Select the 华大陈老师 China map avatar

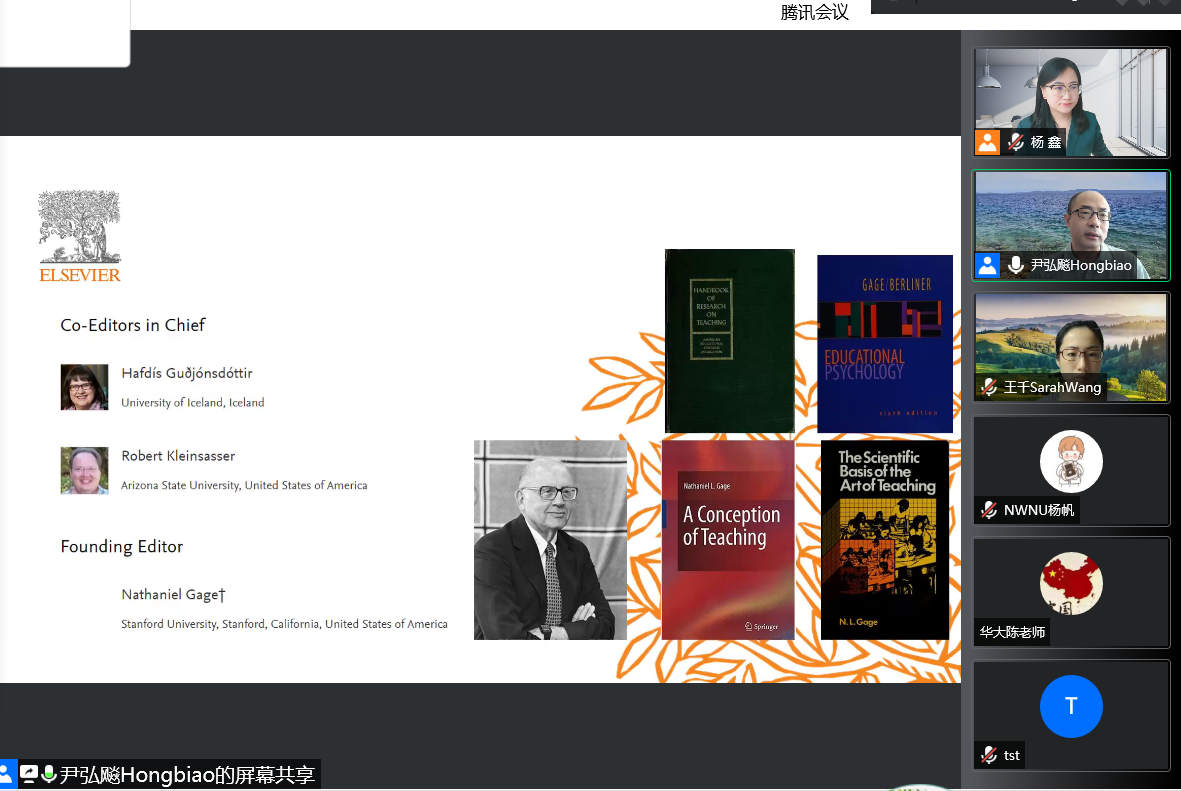point(1071,584)
